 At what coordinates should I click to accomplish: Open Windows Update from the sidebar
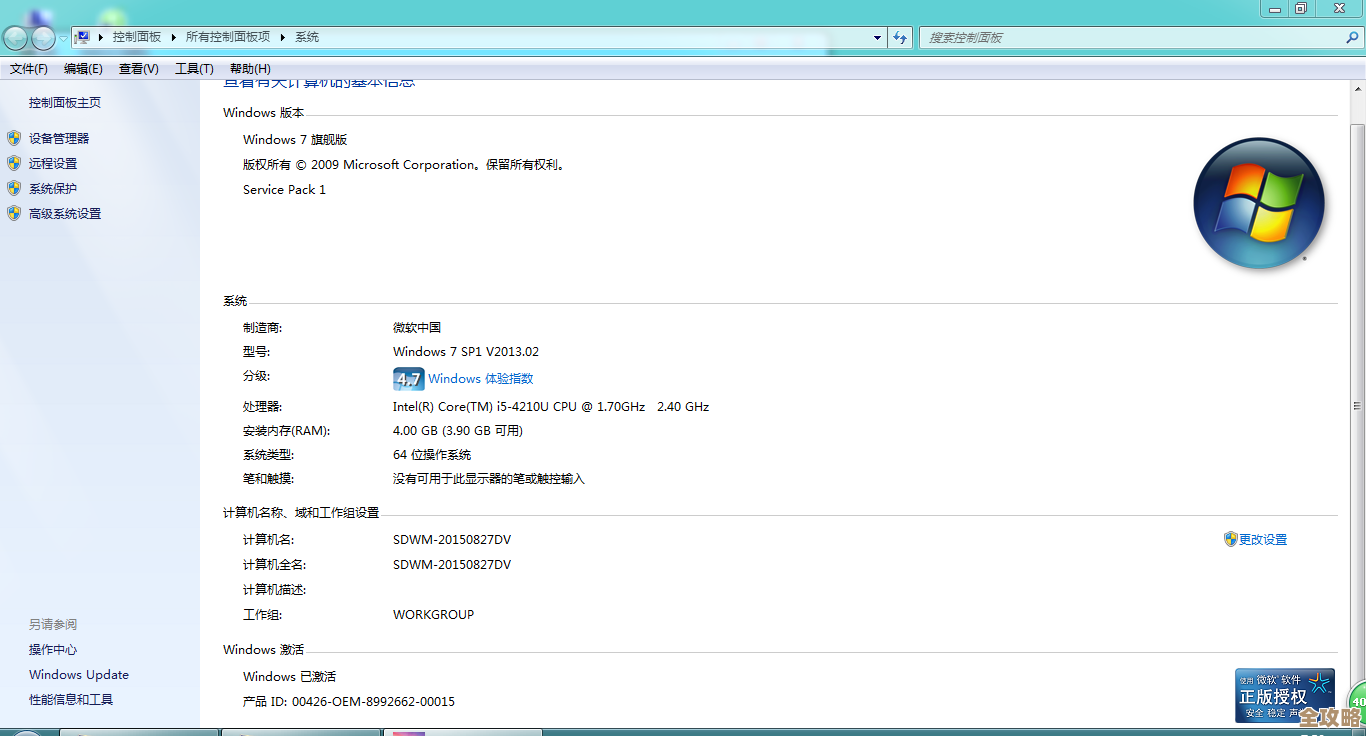click(79, 675)
